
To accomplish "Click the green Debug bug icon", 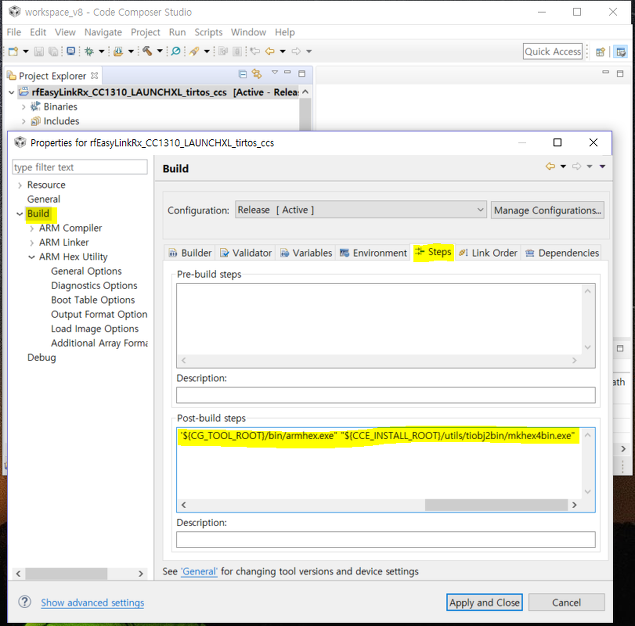I will tap(89, 51).
